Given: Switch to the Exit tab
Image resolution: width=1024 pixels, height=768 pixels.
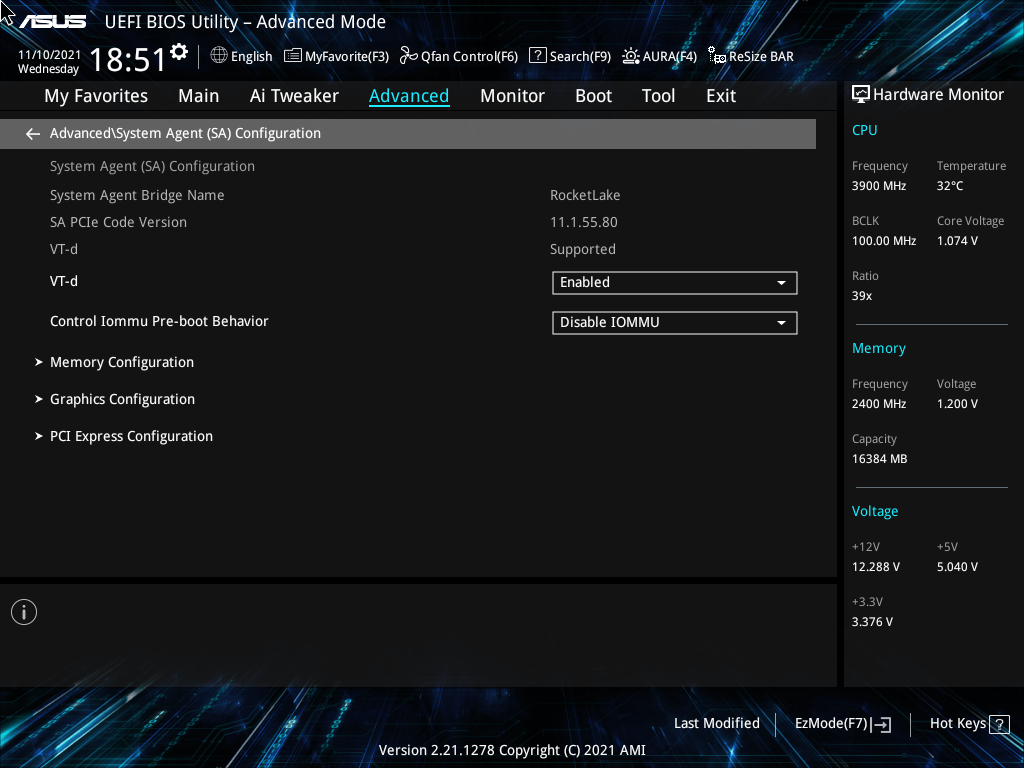Looking at the screenshot, I should 721,96.
